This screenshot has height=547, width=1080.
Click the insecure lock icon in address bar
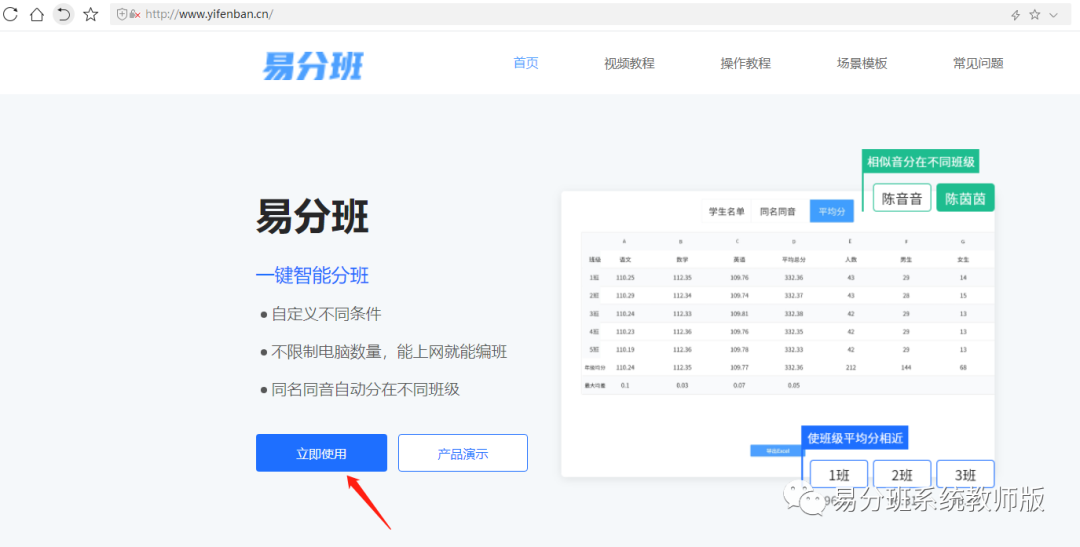(135, 14)
